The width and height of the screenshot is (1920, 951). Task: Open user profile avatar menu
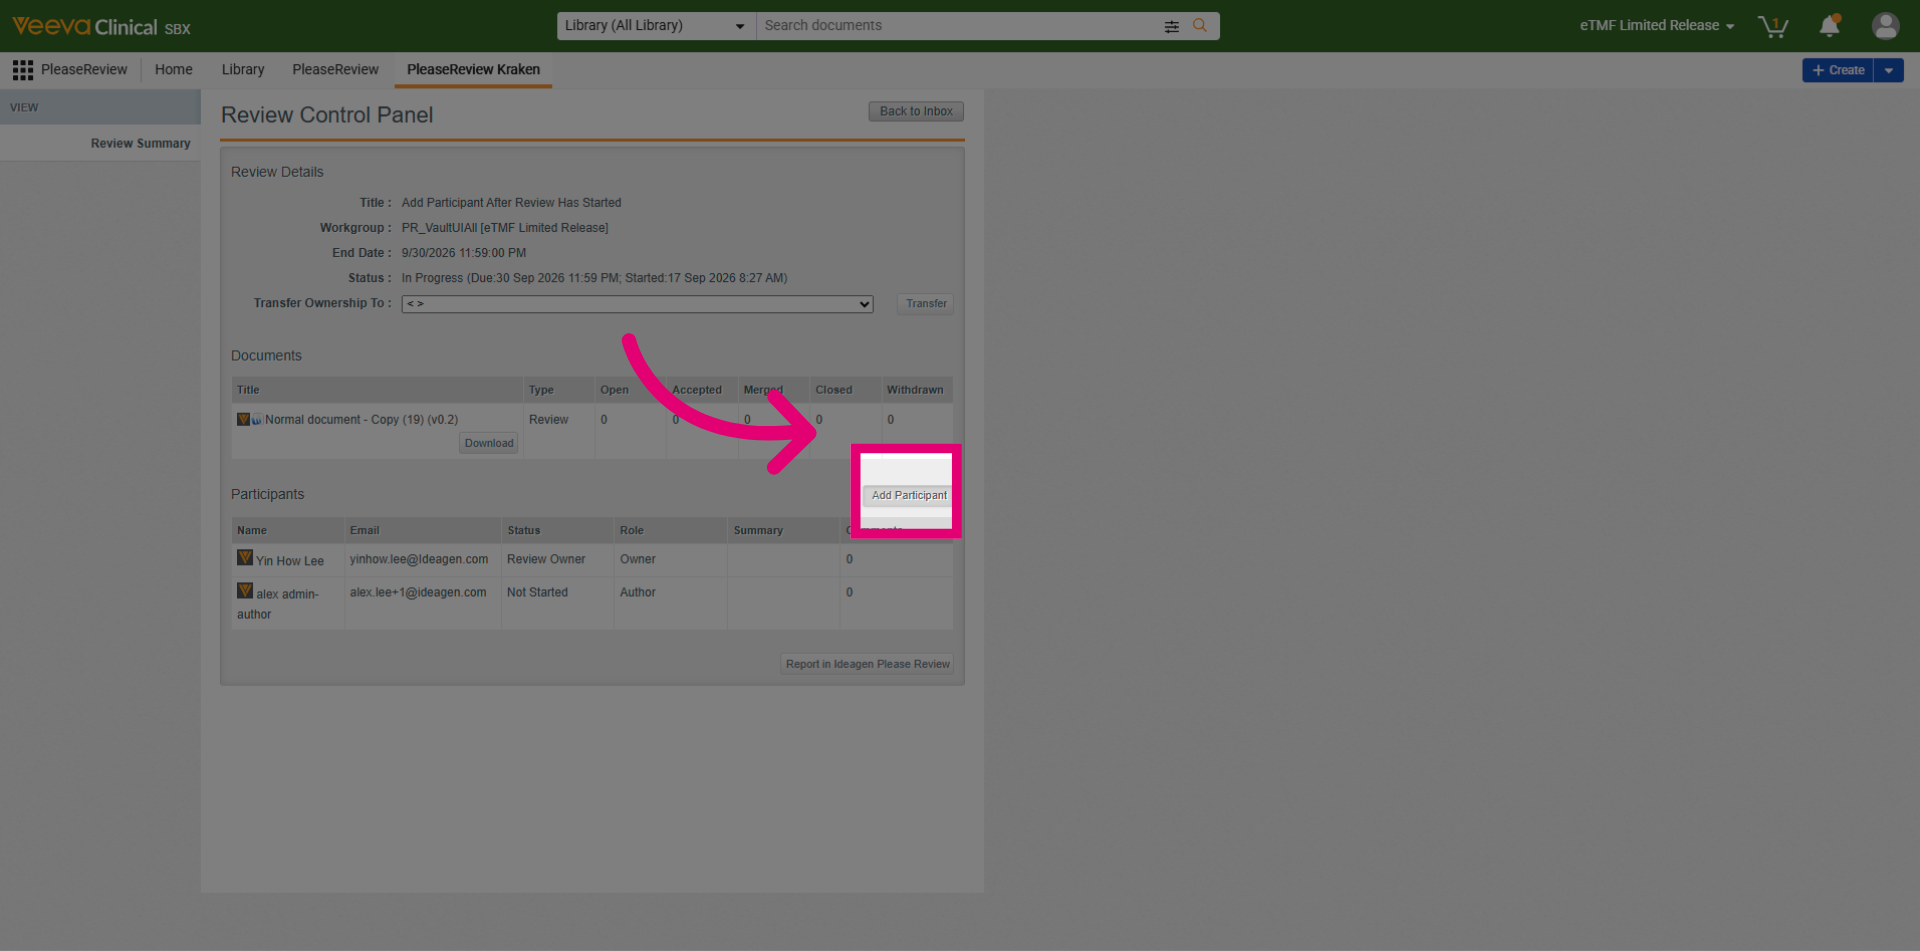tap(1885, 26)
